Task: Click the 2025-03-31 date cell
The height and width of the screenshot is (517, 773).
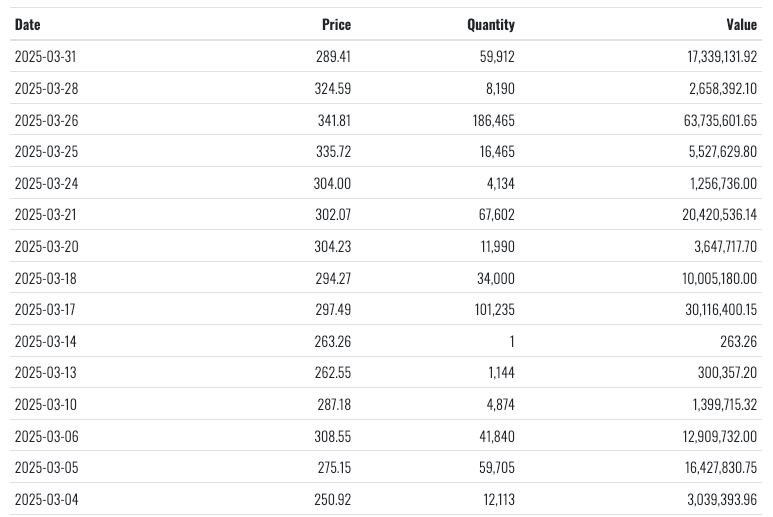Action: pos(45,57)
